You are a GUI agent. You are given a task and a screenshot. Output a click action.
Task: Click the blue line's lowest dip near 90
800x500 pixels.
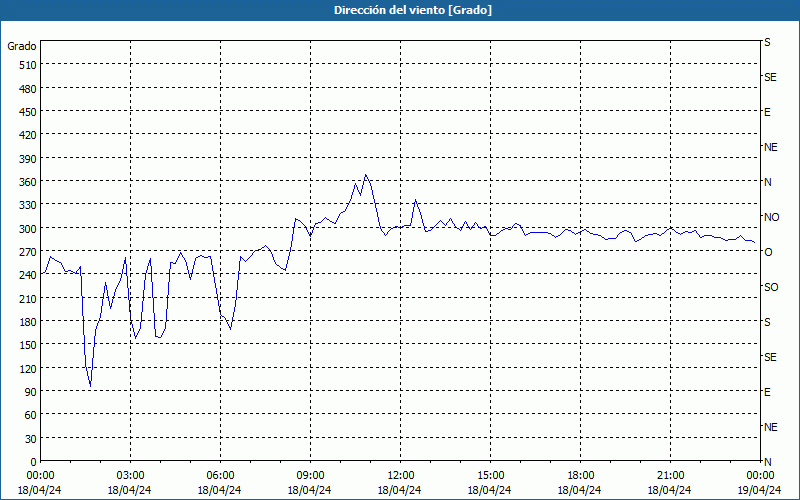90,386
